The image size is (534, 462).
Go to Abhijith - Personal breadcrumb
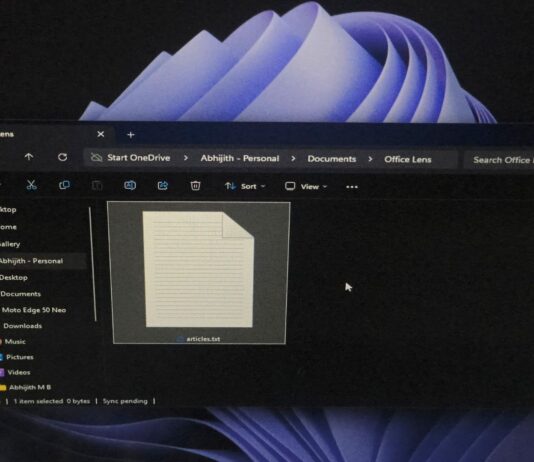click(240, 158)
